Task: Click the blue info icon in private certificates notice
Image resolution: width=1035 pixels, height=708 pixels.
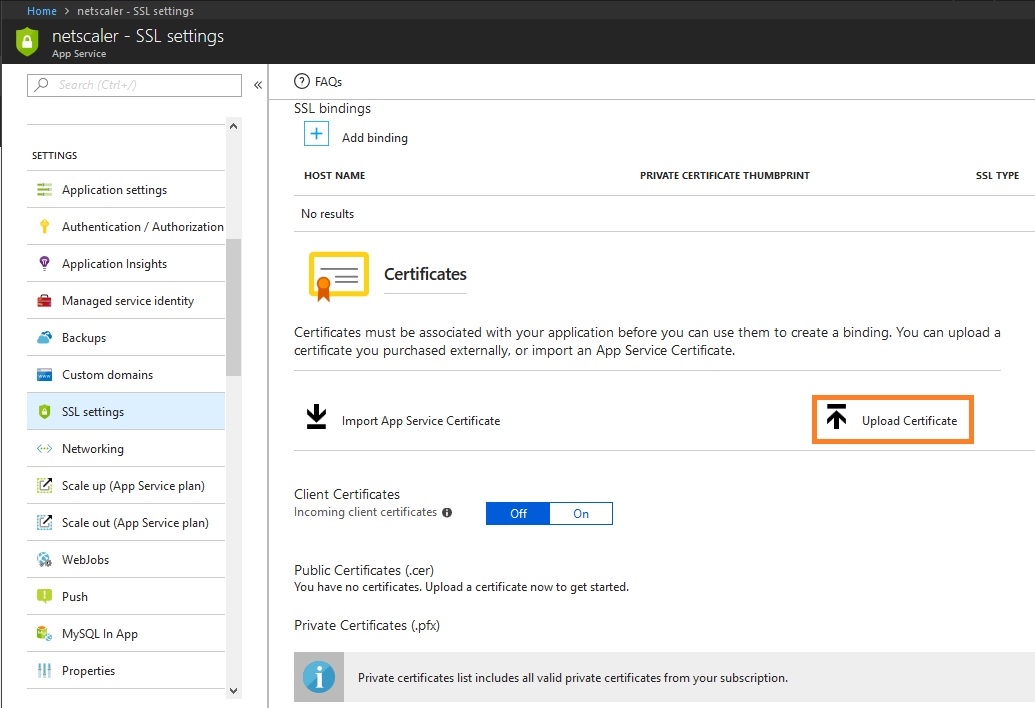Action: tap(319, 677)
